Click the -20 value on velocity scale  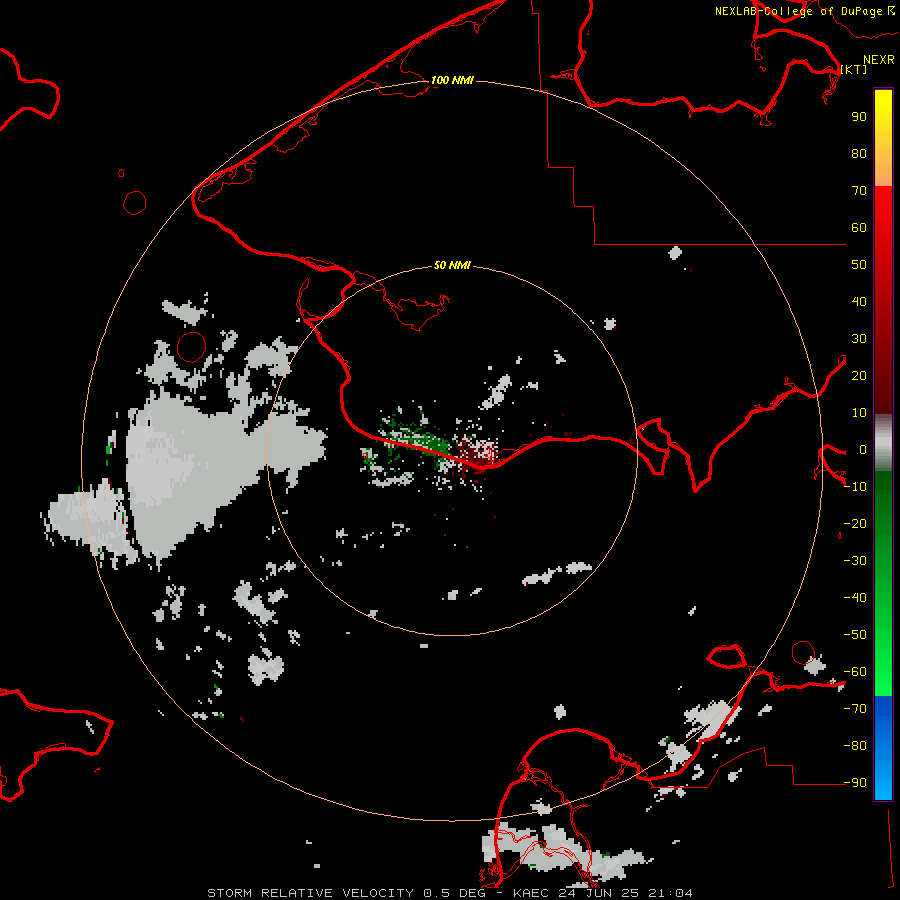(855, 523)
